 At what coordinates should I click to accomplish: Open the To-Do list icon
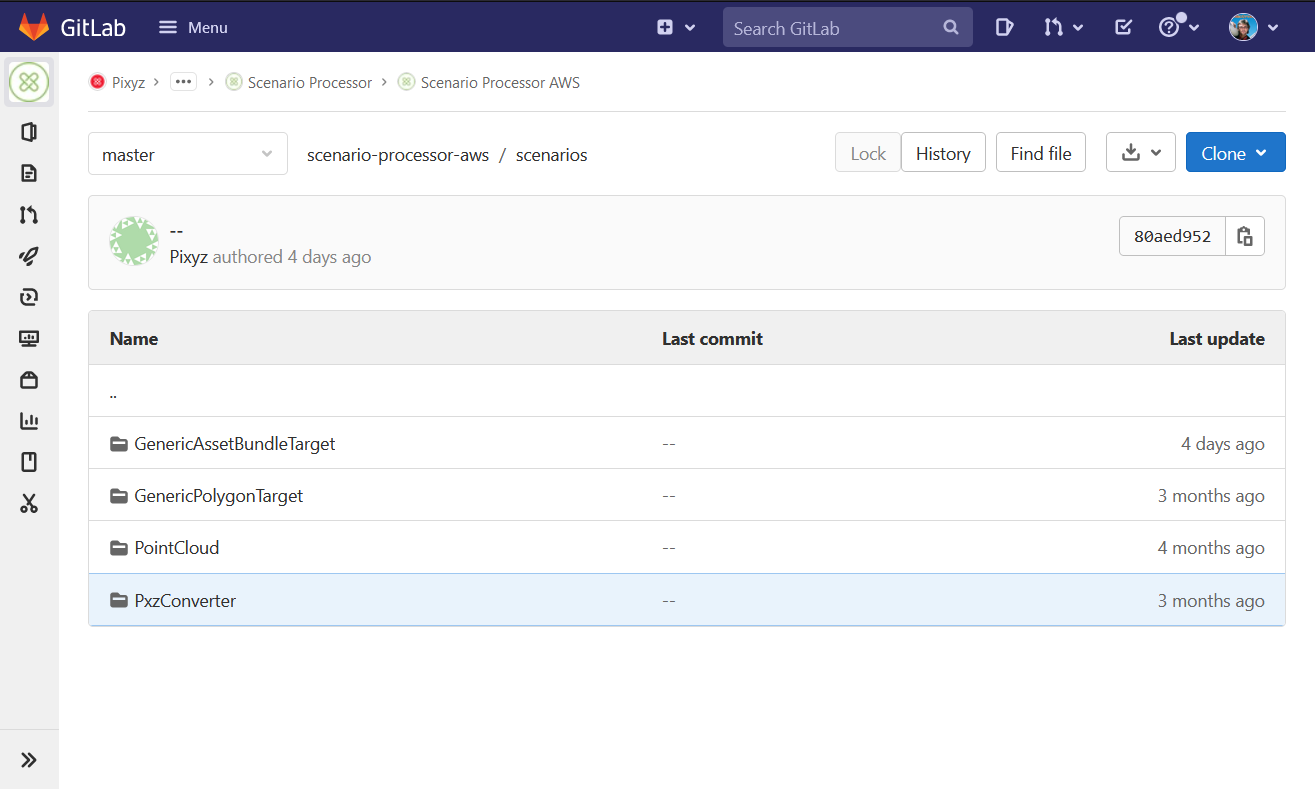click(1123, 28)
